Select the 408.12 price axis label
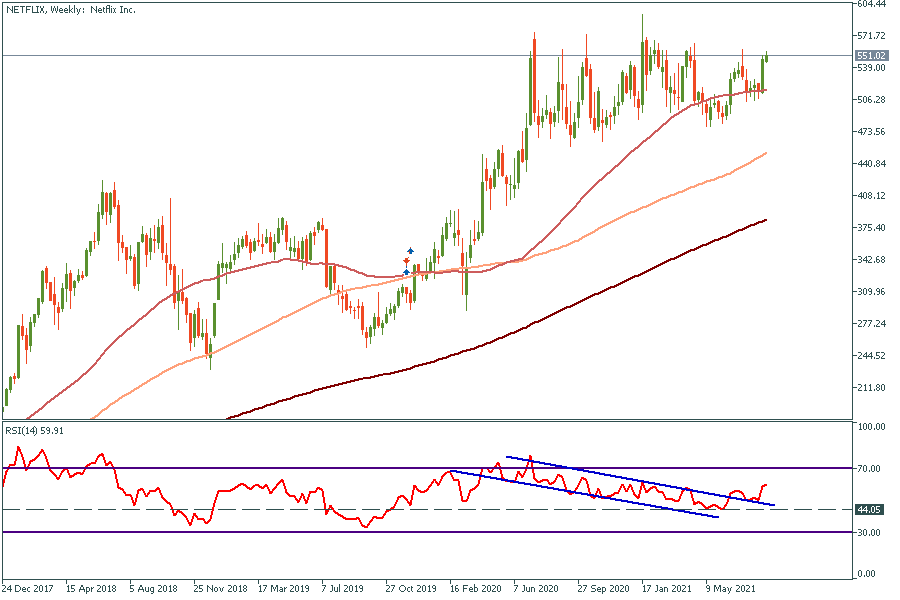The image size is (900, 600). point(872,196)
